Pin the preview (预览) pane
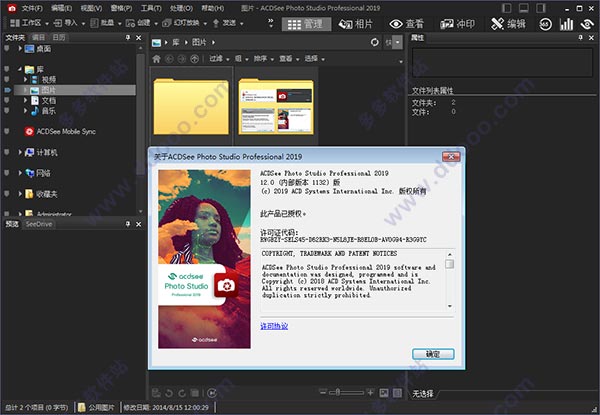600x415 pixels. click(128, 224)
